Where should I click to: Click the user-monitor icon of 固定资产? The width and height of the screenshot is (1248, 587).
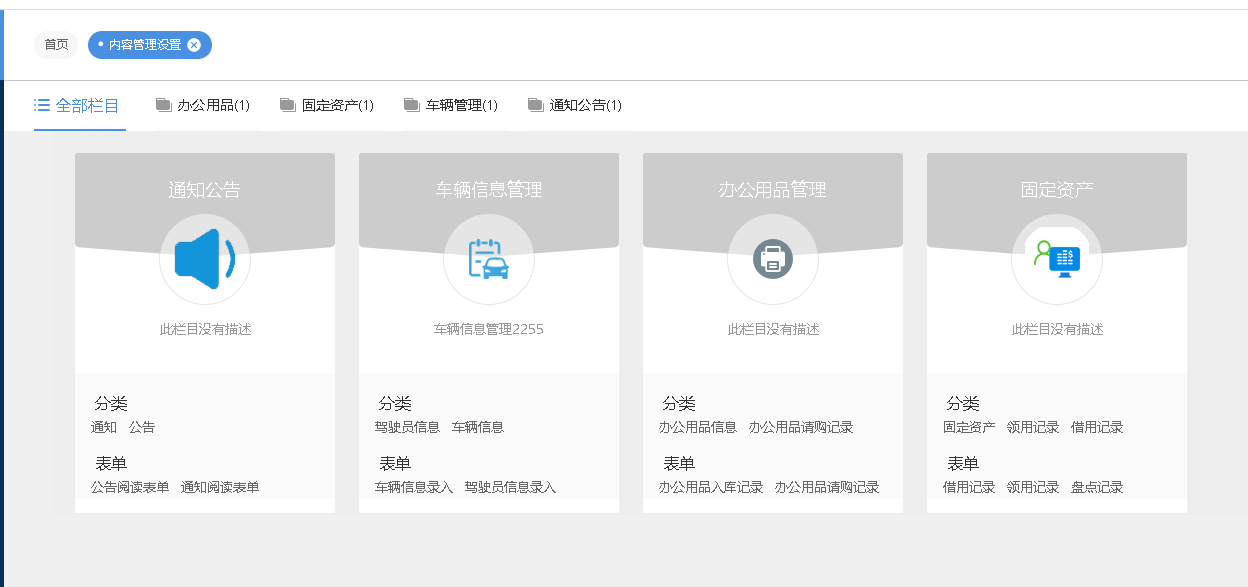pyautogui.click(x=1057, y=259)
